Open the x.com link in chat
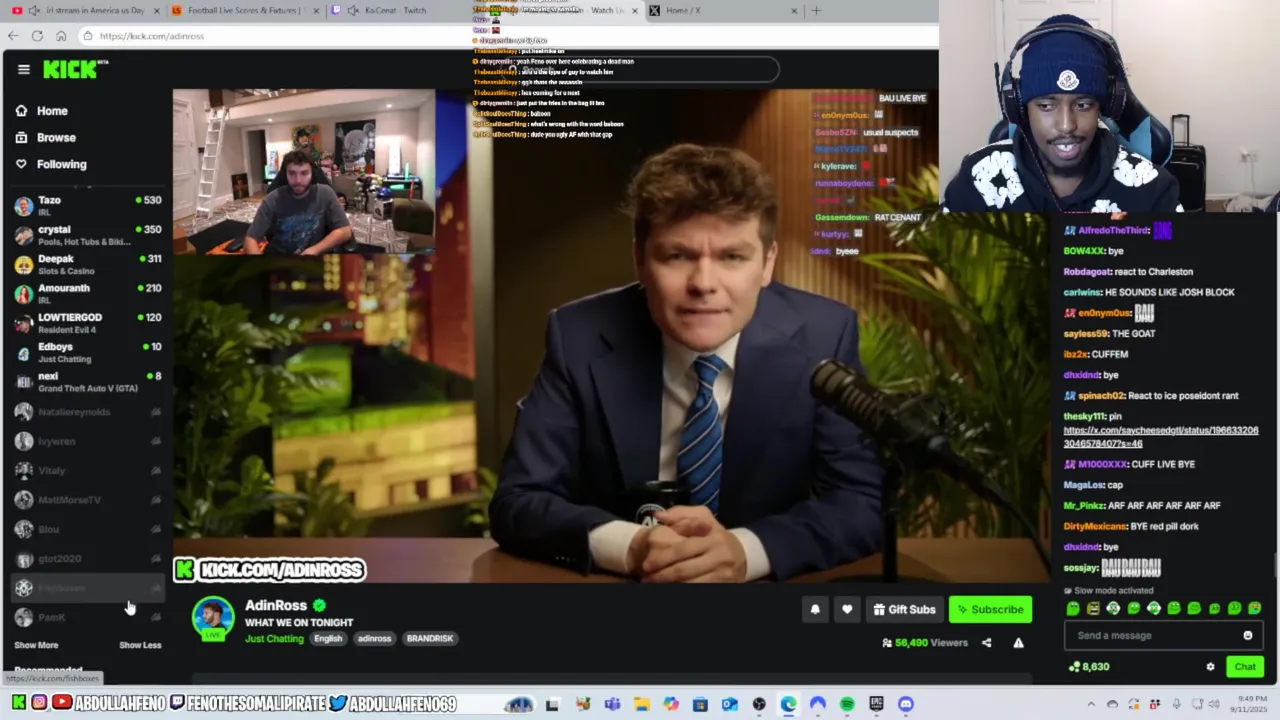1280x720 pixels. pyautogui.click(x=1161, y=437)
